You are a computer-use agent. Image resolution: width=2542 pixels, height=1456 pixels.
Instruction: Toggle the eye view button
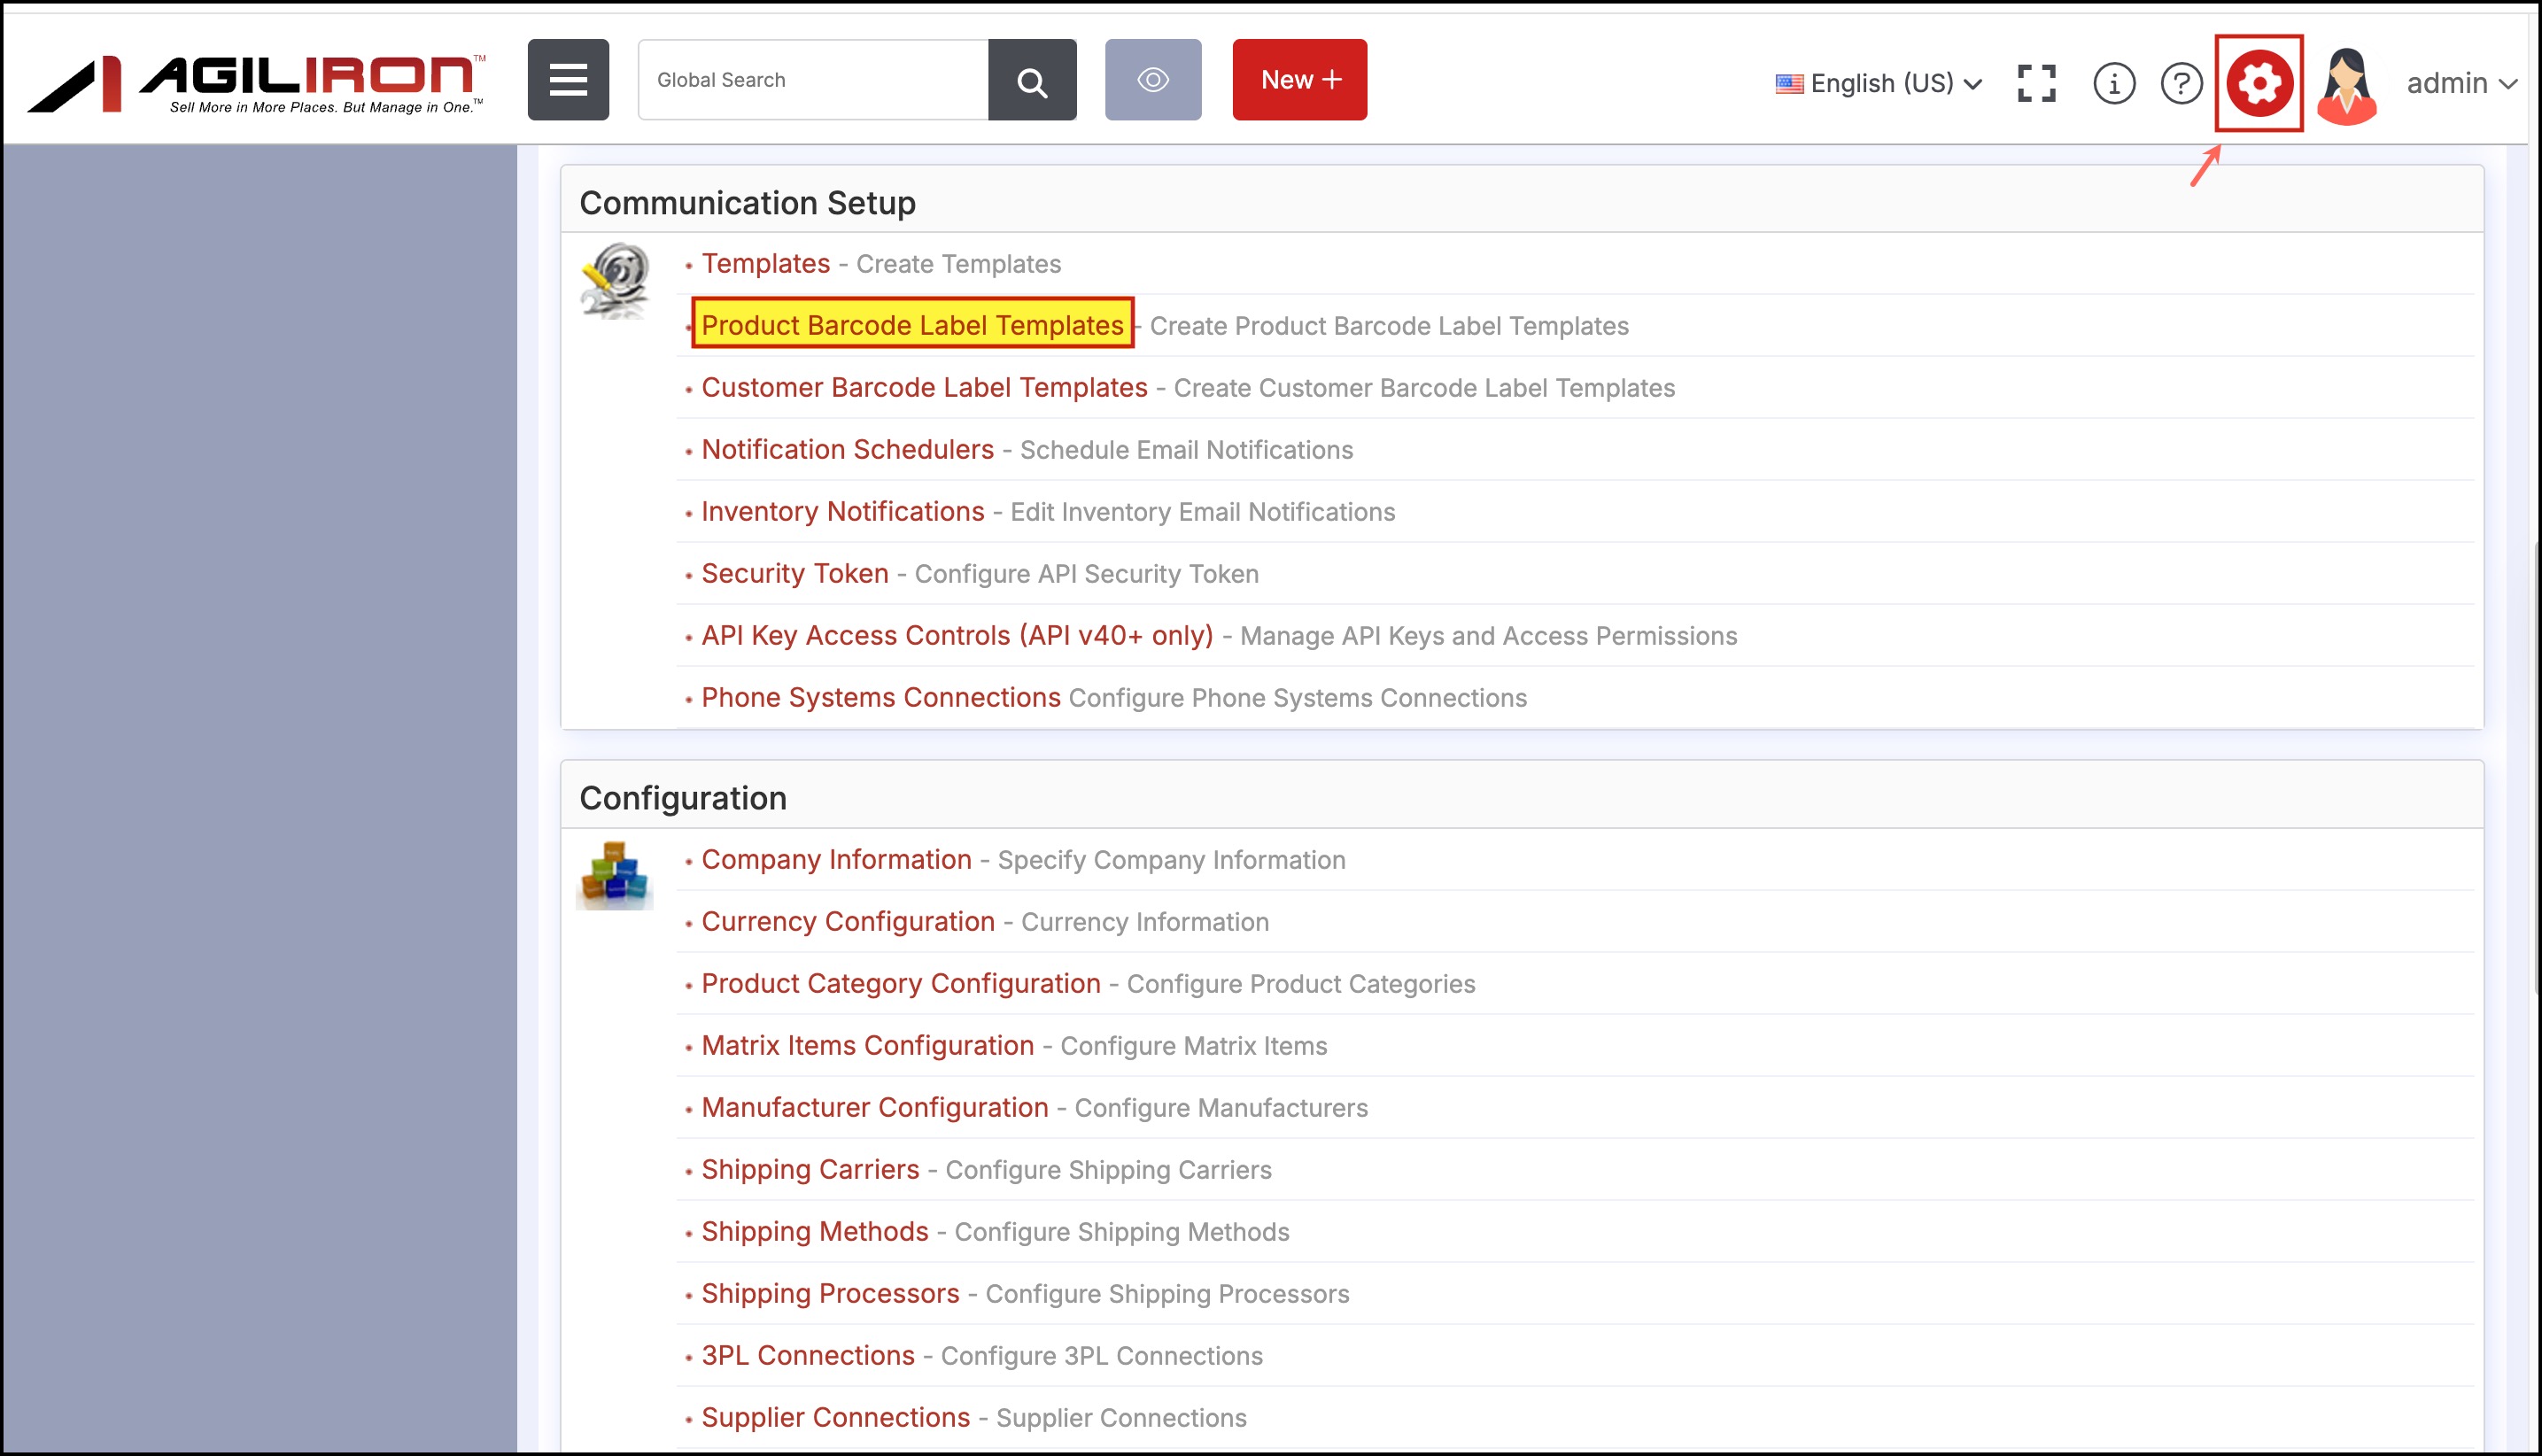click(1152, 80)
